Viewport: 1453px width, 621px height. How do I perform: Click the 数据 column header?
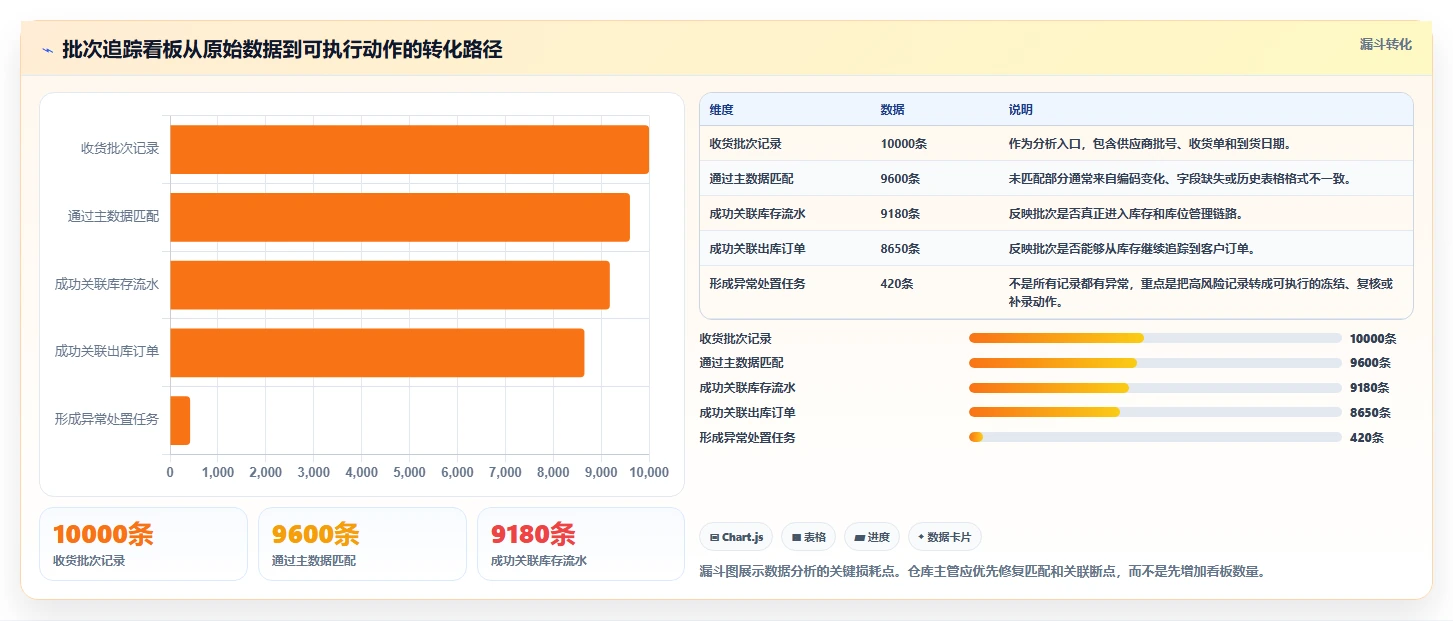[892, 110]
